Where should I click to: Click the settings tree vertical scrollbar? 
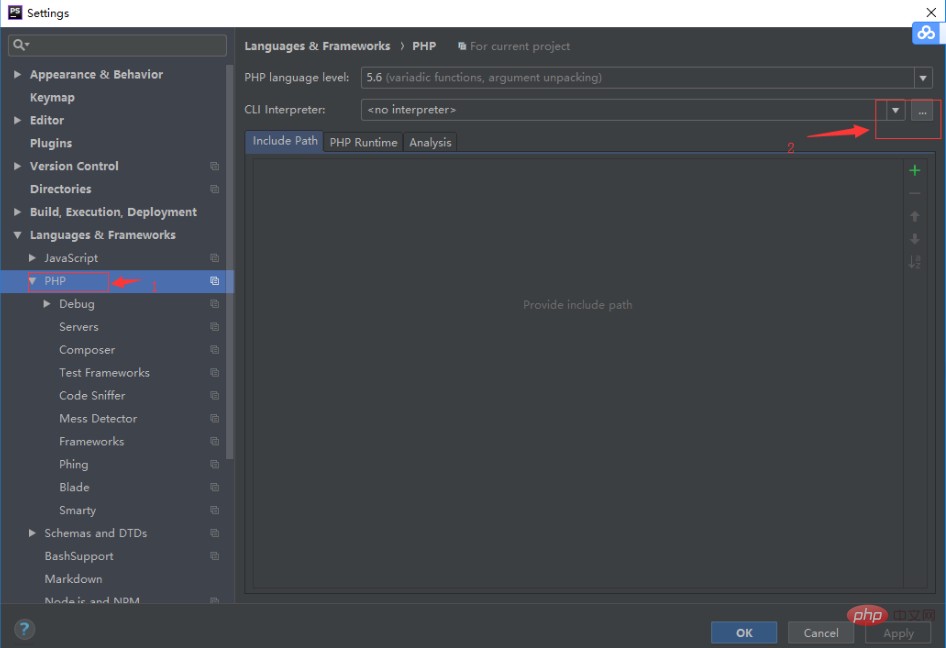229,262
